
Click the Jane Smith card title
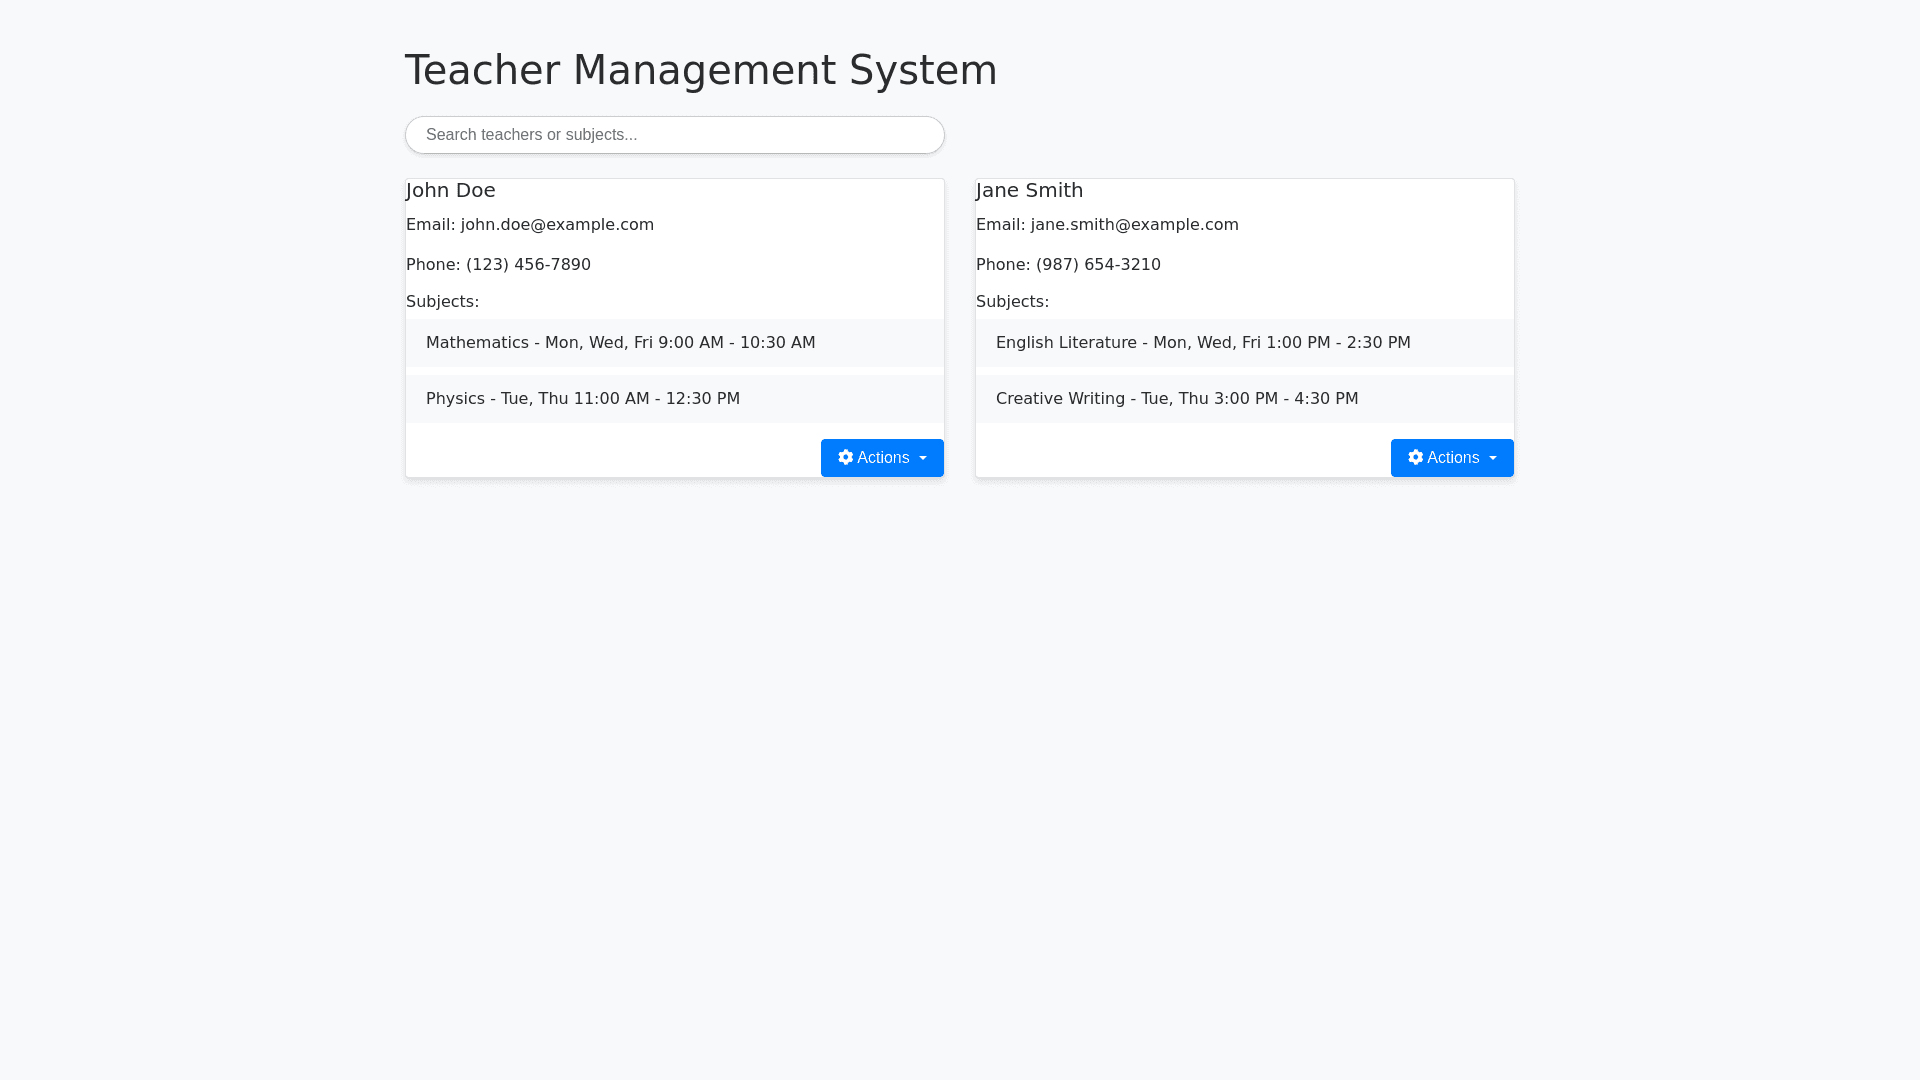tap(1029, 190)
